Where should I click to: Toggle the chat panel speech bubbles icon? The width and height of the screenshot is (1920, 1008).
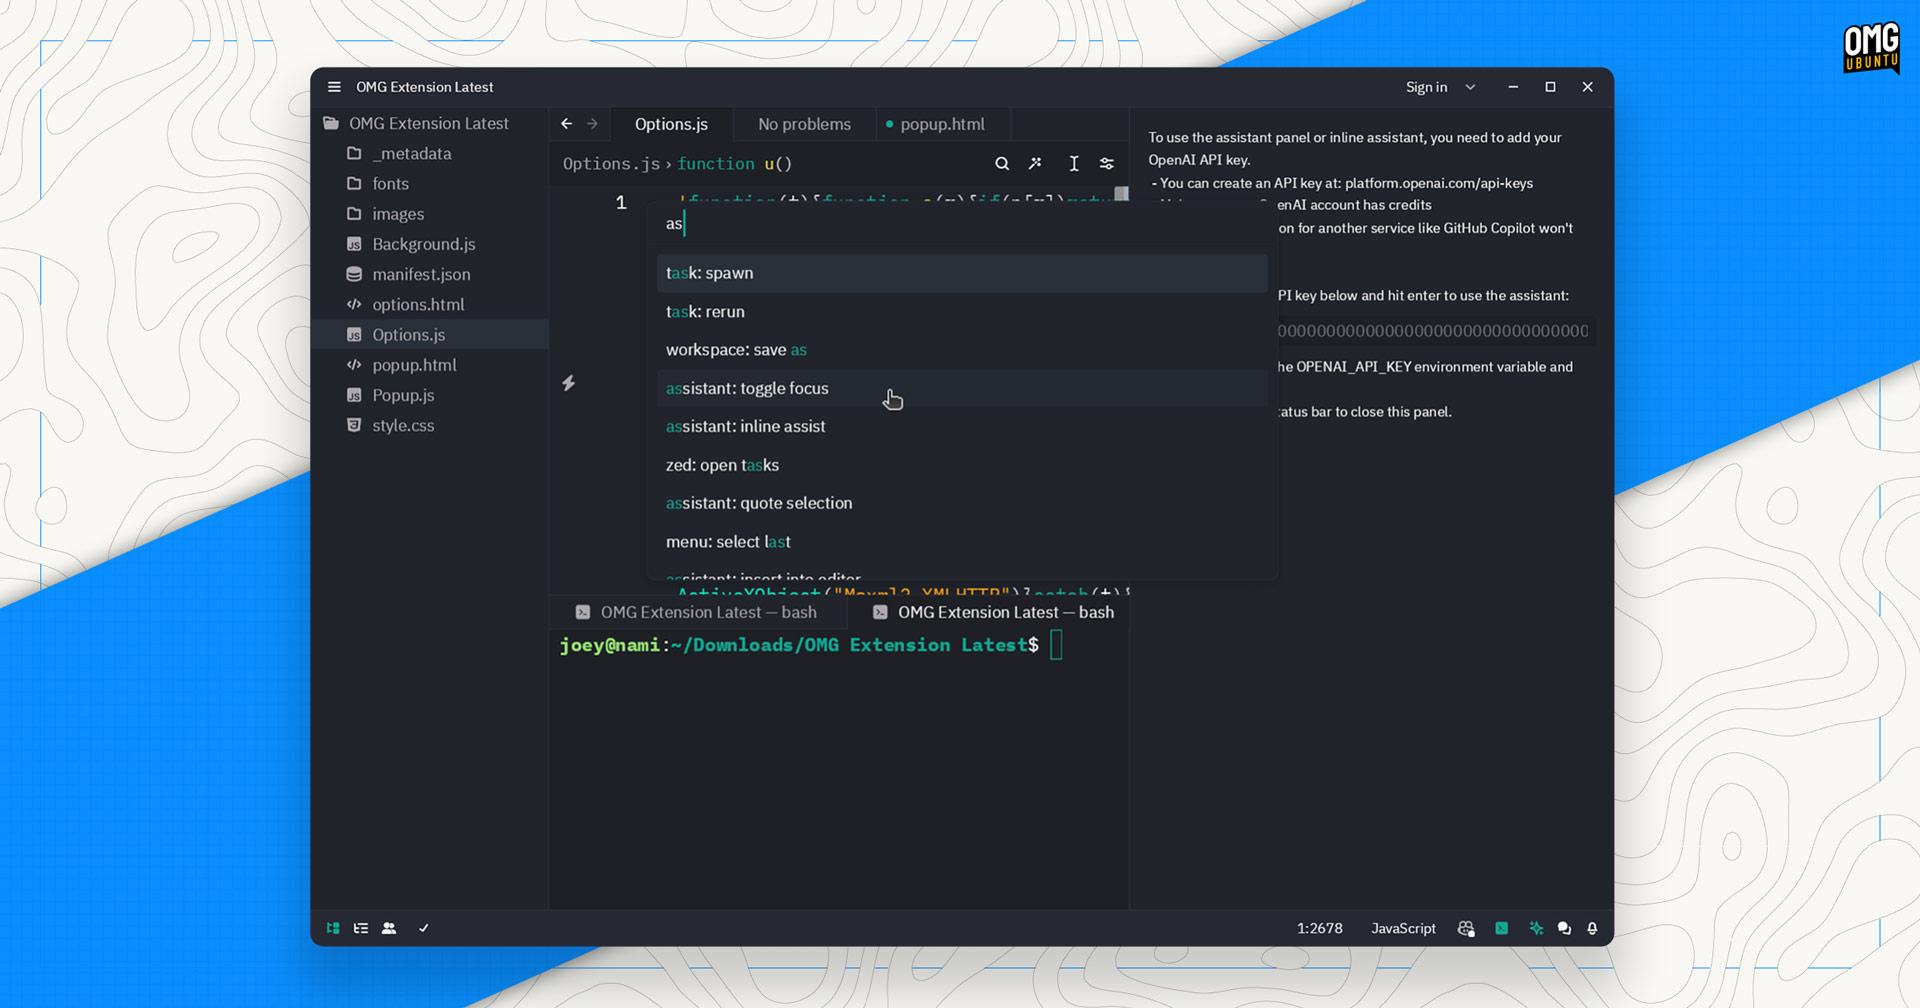click(1564, 928)
